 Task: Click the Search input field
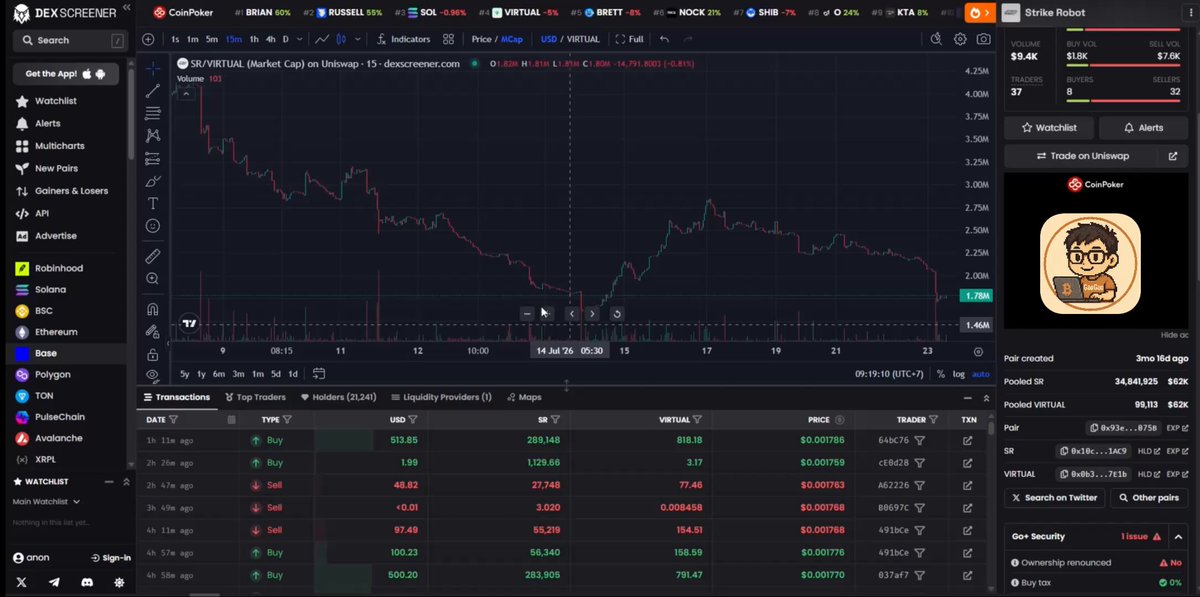[x=68, y=41]
